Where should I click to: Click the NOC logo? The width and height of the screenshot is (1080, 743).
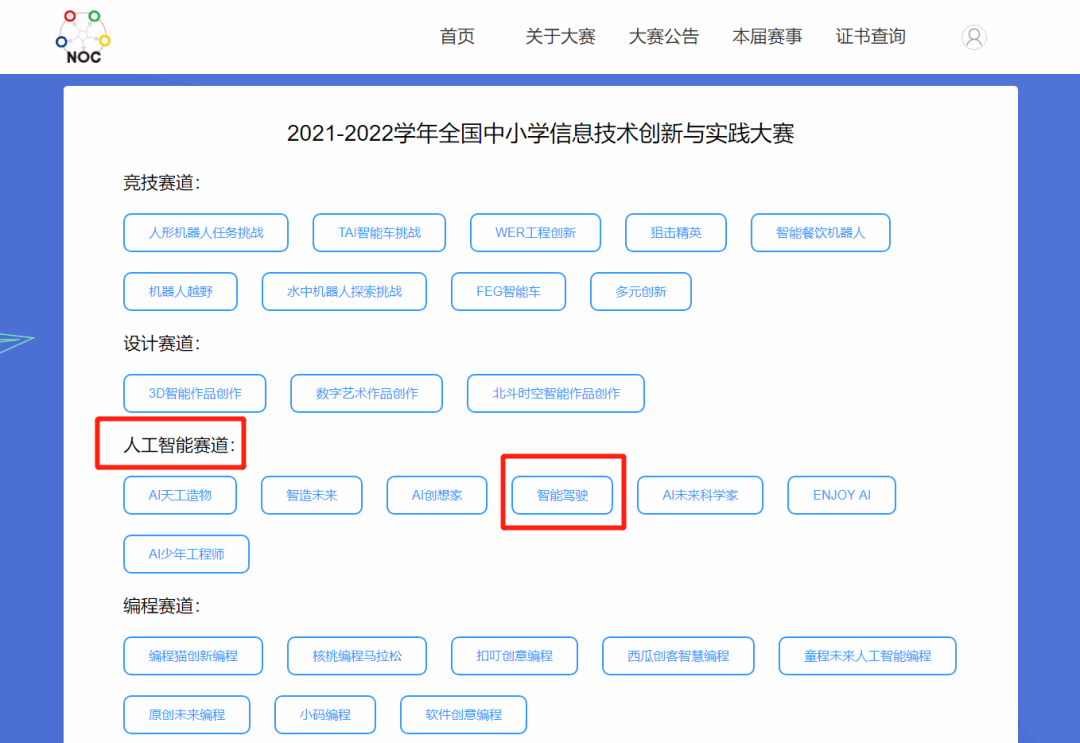tap(82, 37)
